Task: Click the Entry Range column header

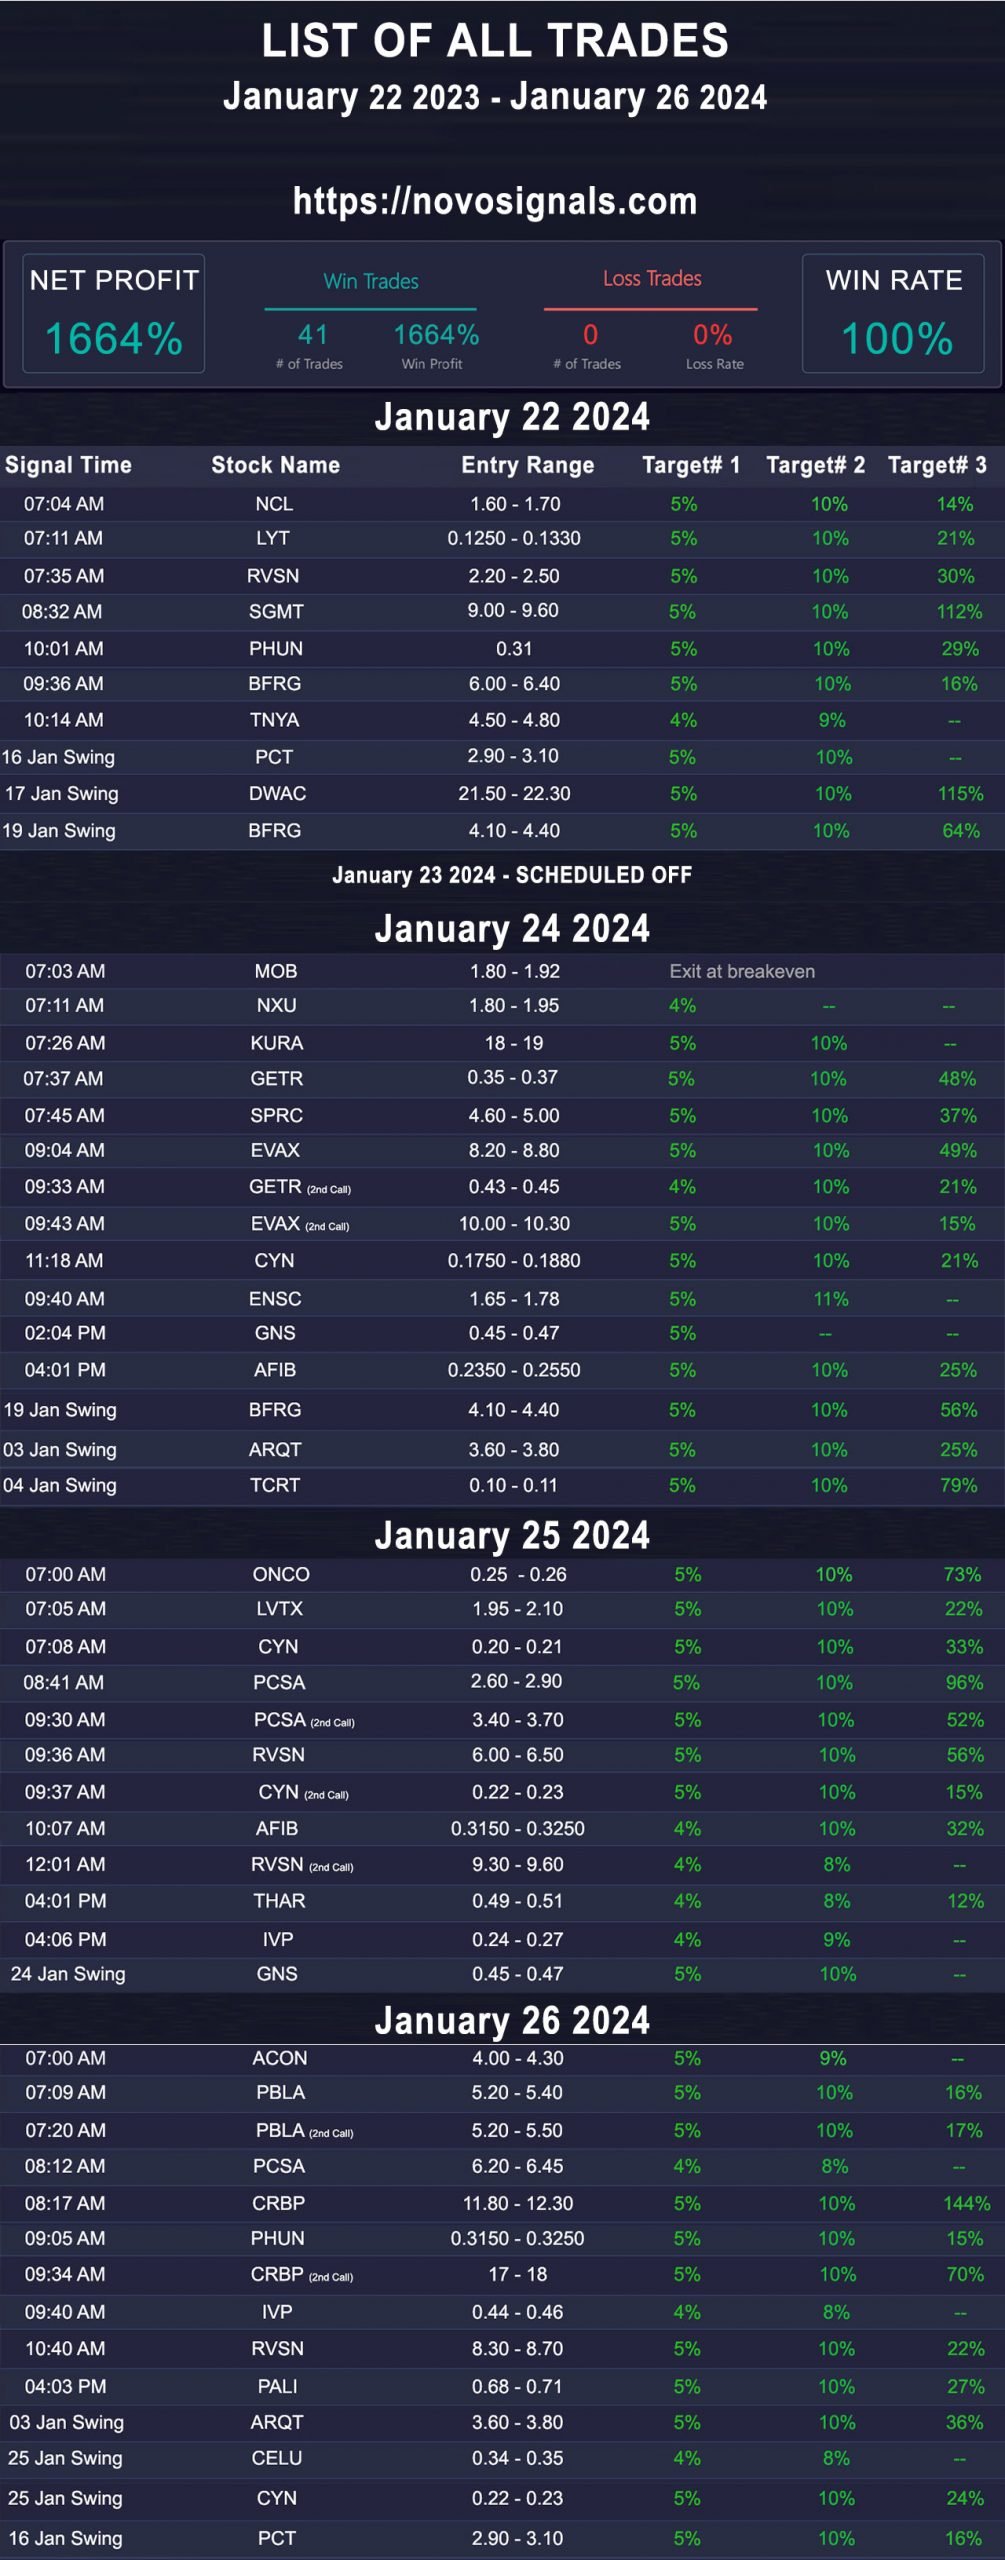Action: [527, 465]
